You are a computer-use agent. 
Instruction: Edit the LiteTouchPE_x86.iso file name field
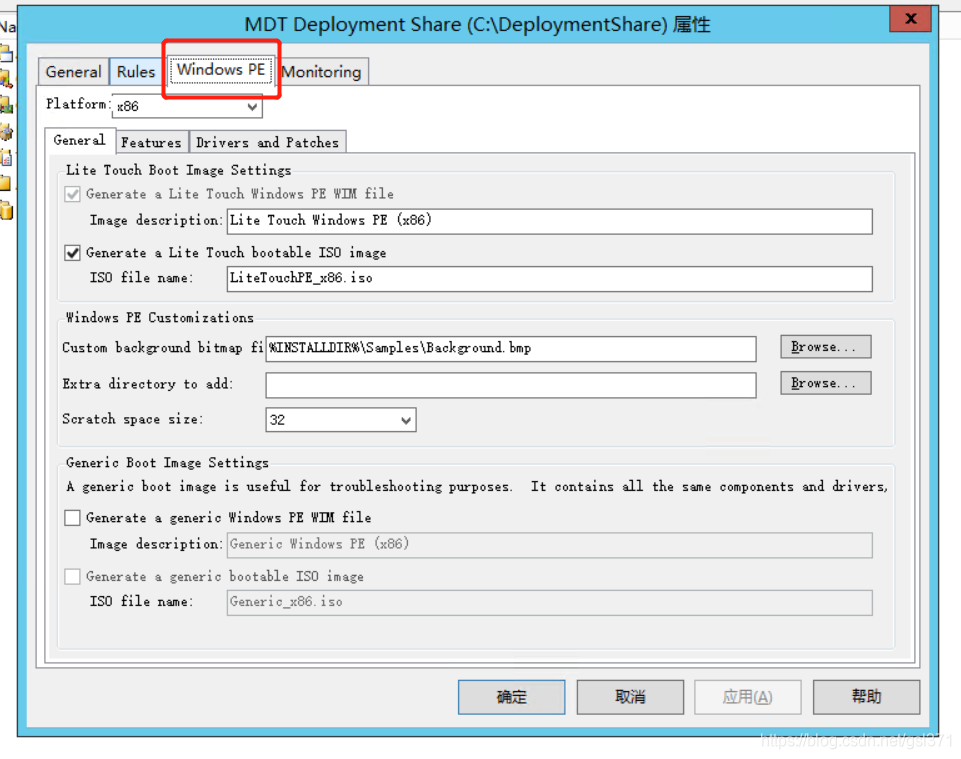(x=550, y=279)
